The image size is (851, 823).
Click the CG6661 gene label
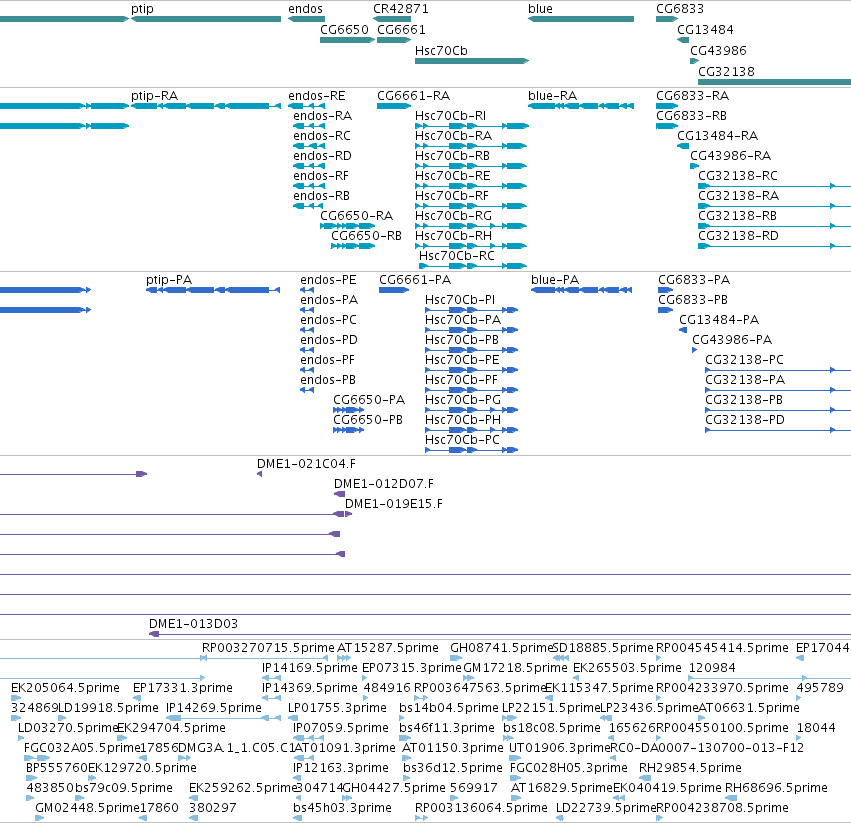[x=402, y=29]
